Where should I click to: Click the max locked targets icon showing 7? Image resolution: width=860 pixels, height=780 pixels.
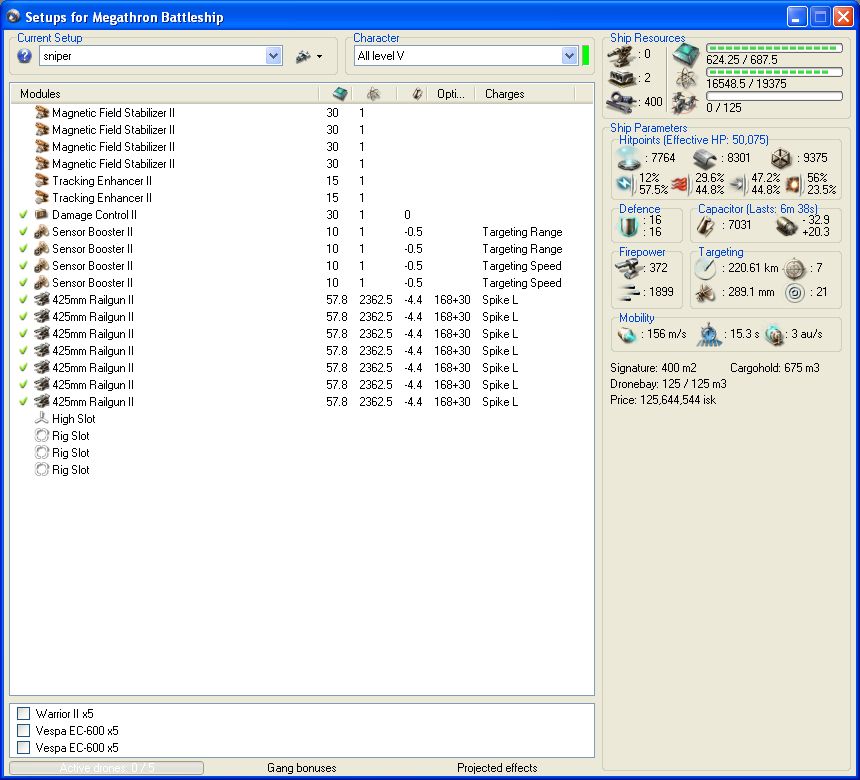795,269
